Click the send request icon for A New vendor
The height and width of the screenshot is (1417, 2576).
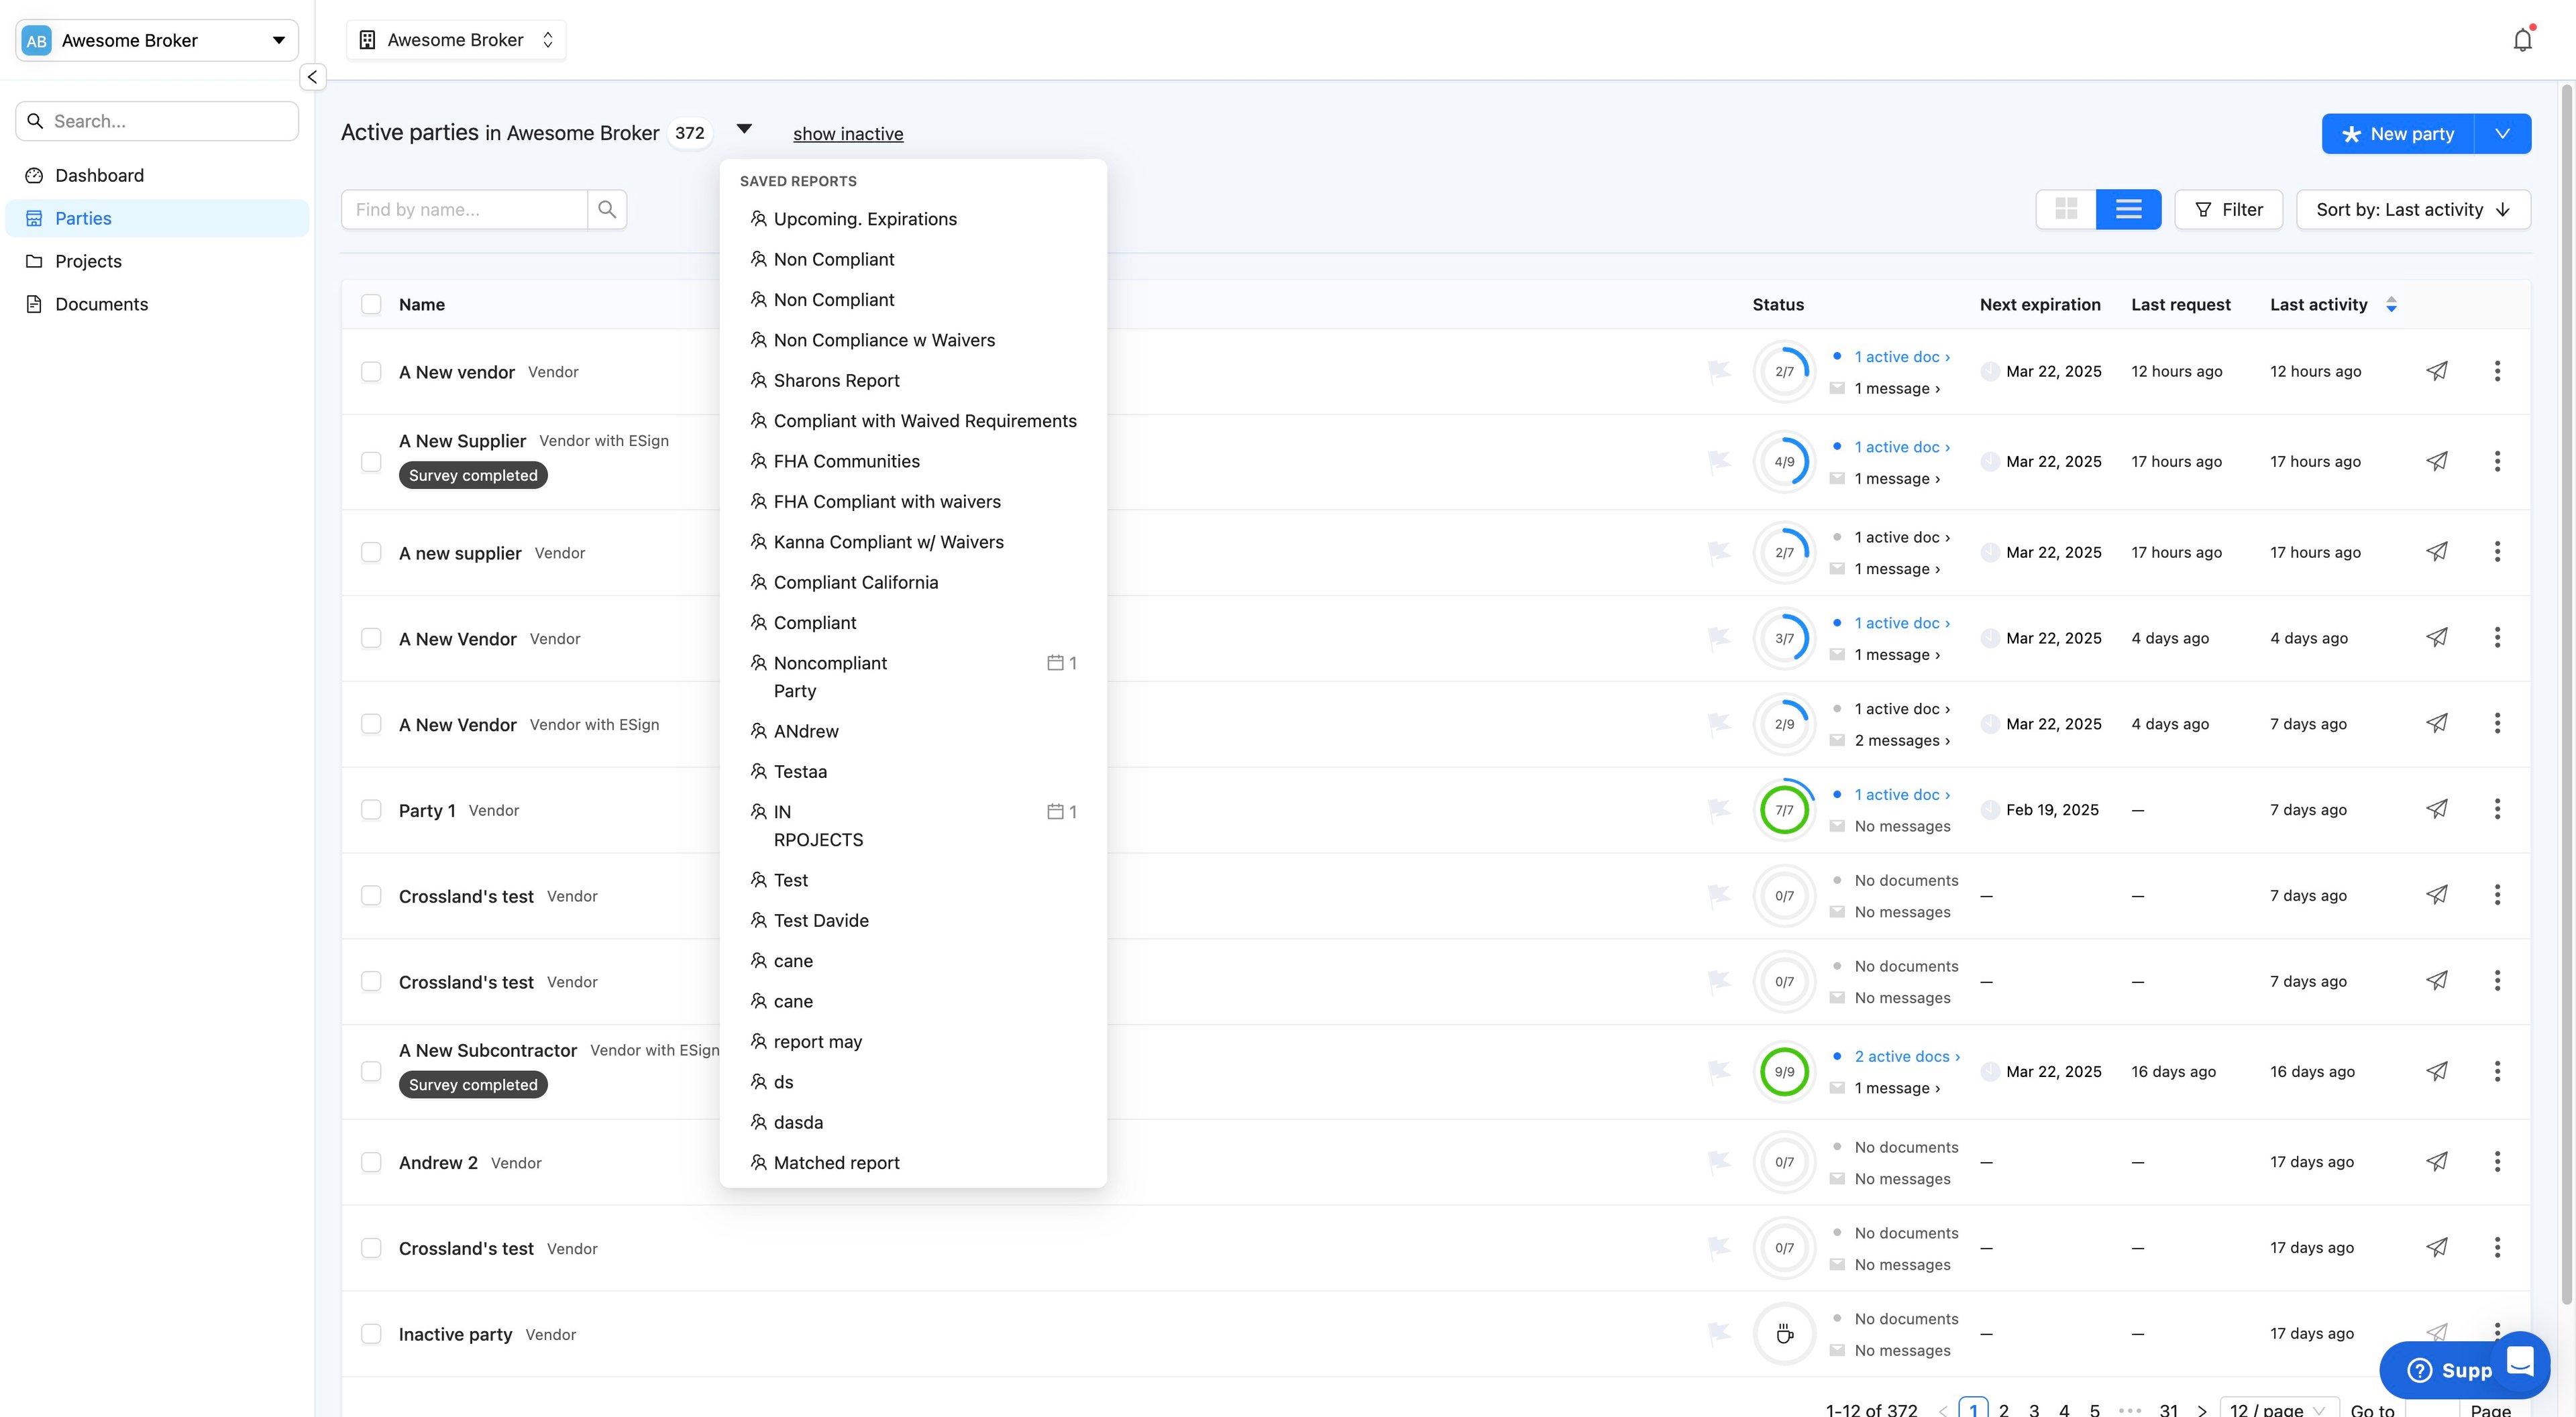coord(2437,371)
